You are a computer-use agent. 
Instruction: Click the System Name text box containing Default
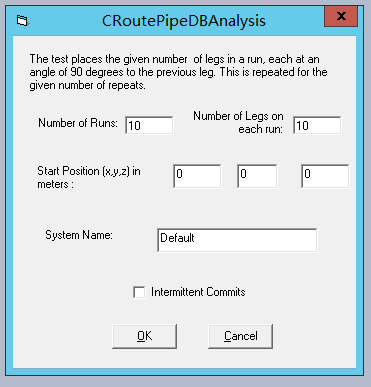coord(237,240)
